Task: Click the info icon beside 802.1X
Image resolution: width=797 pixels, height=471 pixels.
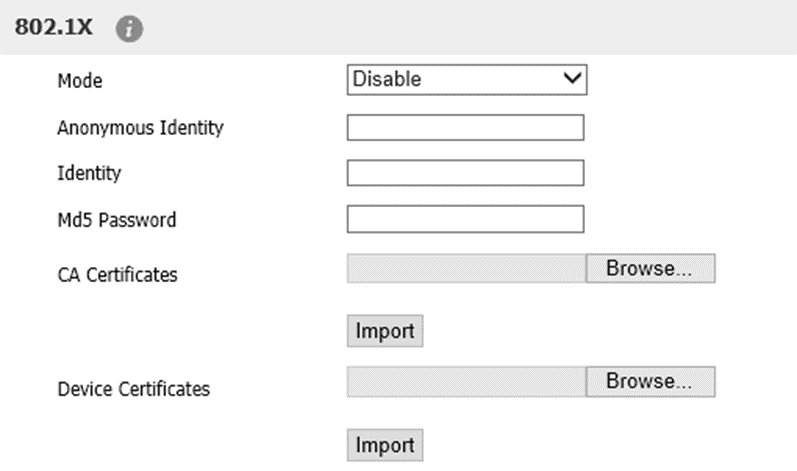Action: tap(129, 28)
